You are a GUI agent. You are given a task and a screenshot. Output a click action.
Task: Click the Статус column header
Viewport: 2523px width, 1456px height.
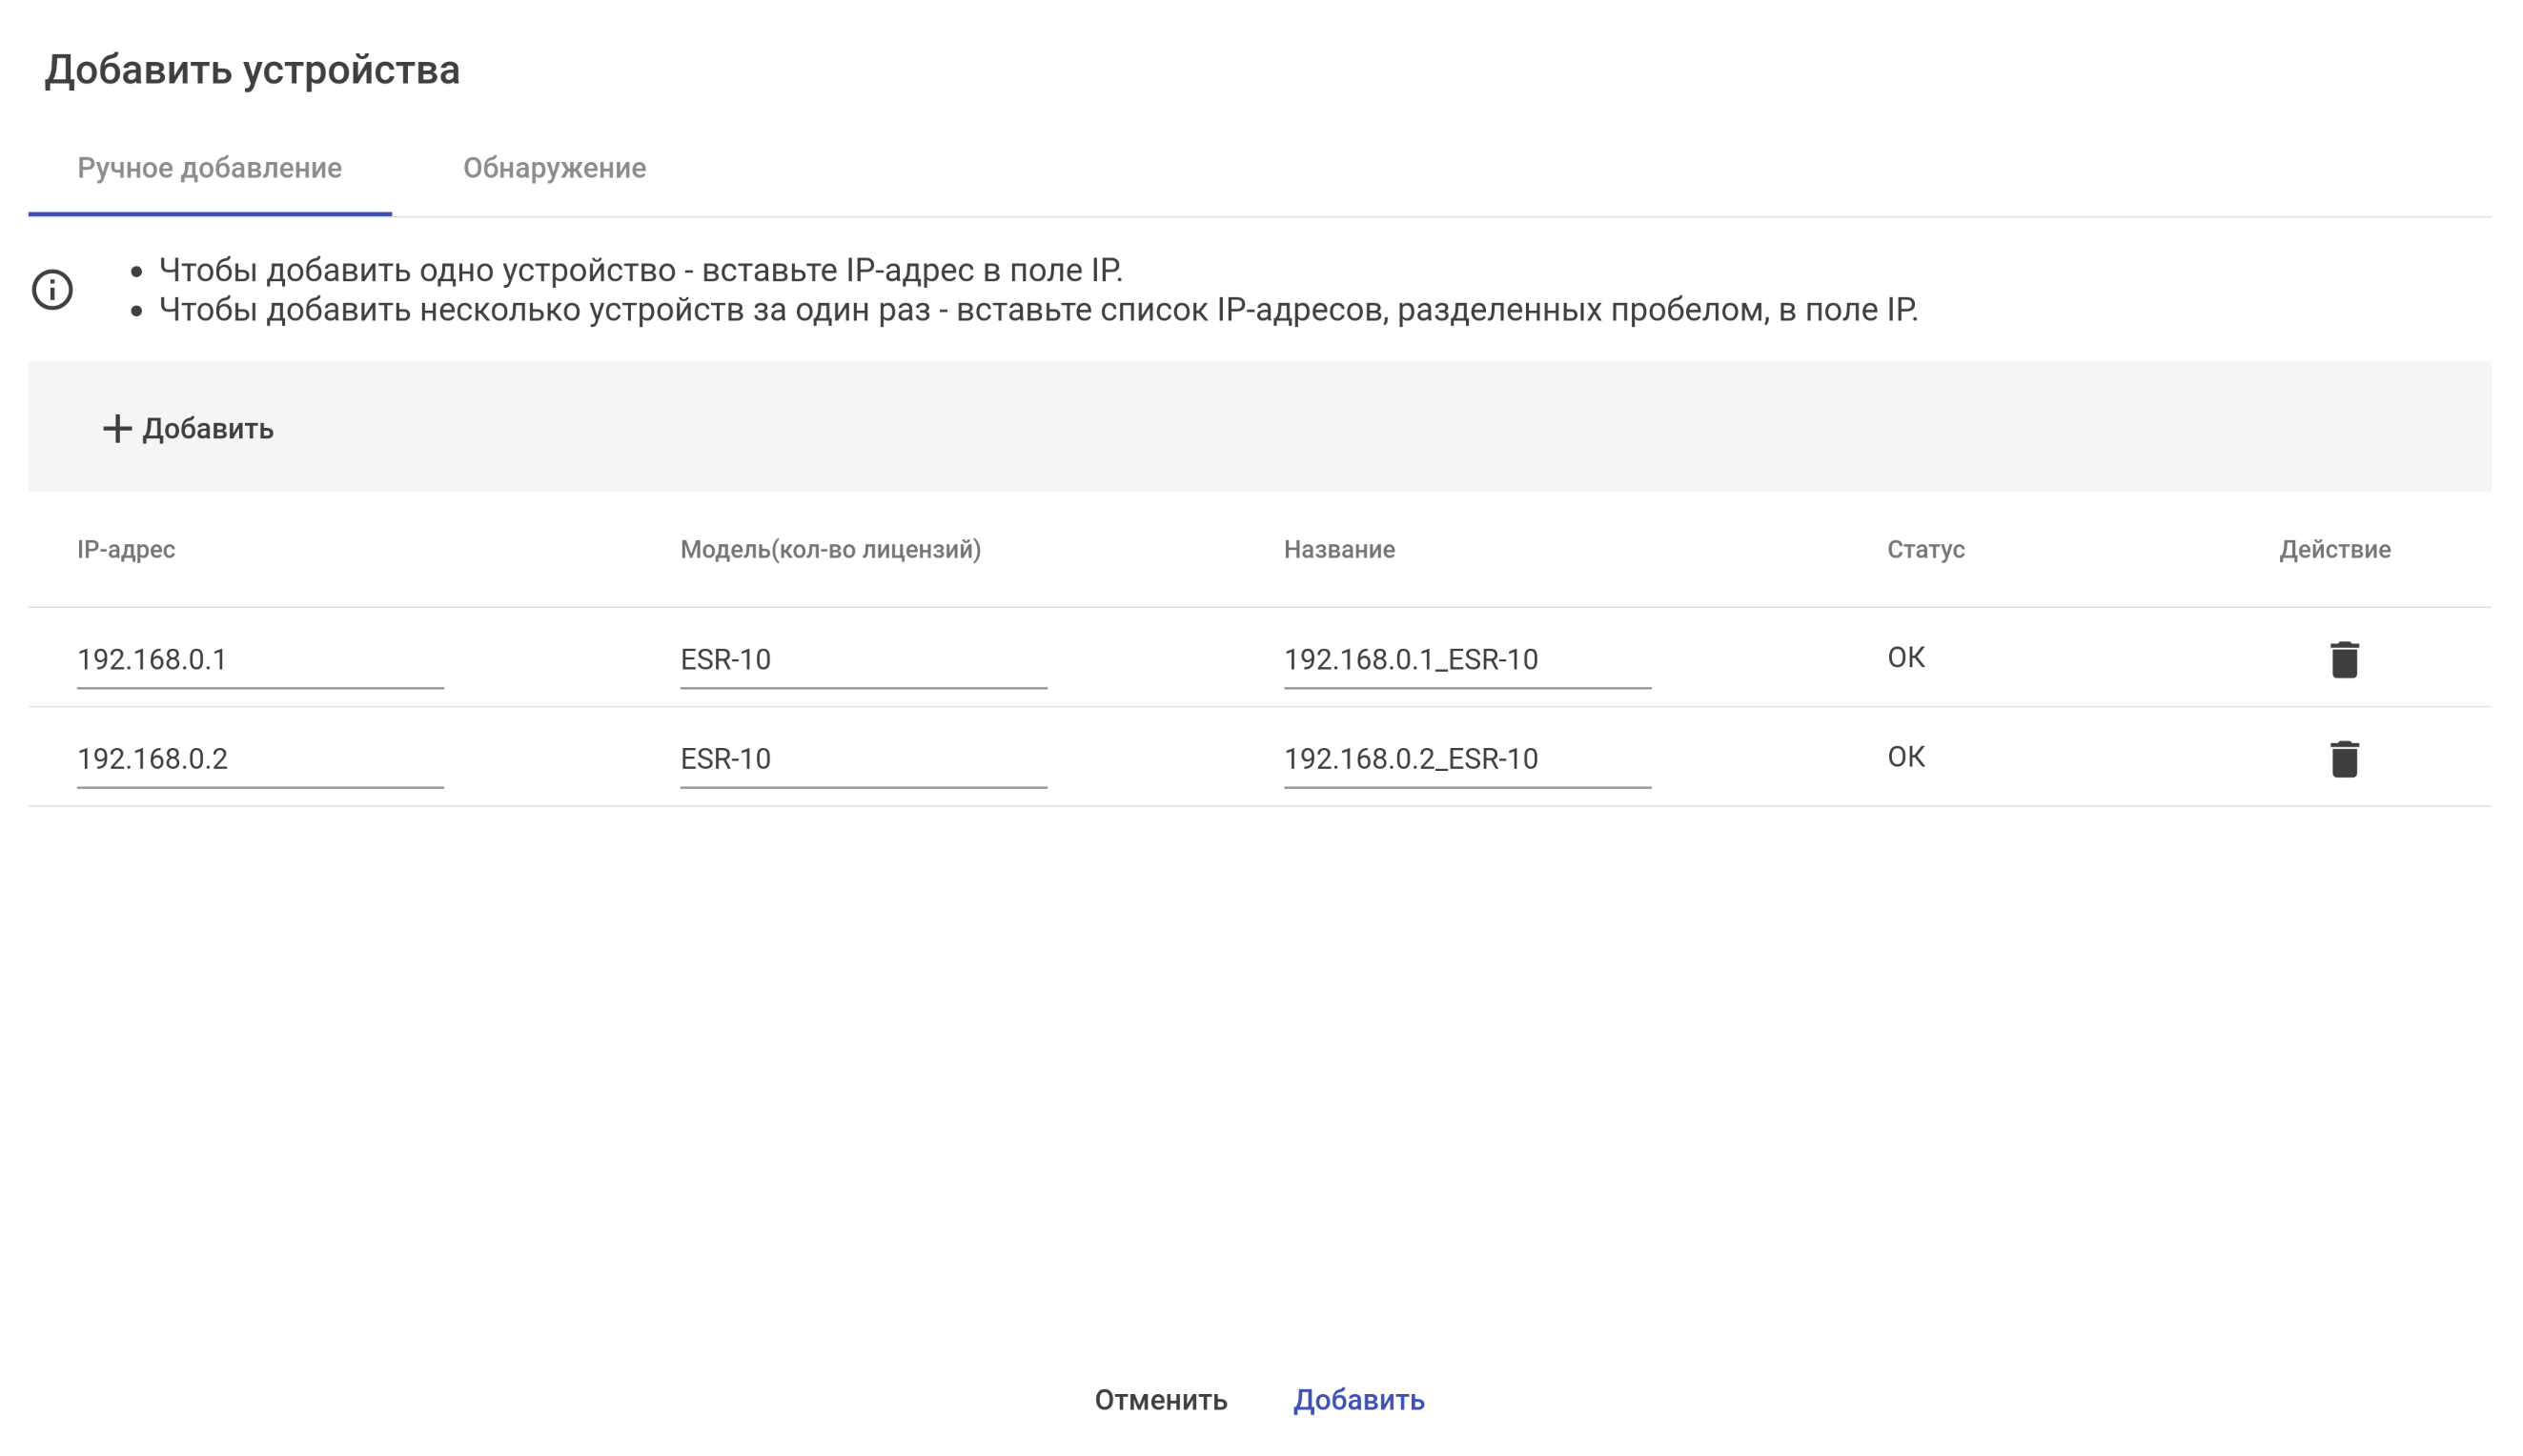point(1925,550)
